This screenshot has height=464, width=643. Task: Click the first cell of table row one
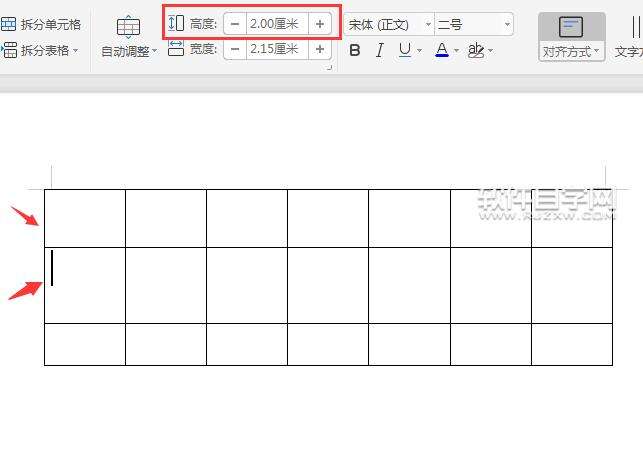(x=85, y=218)
